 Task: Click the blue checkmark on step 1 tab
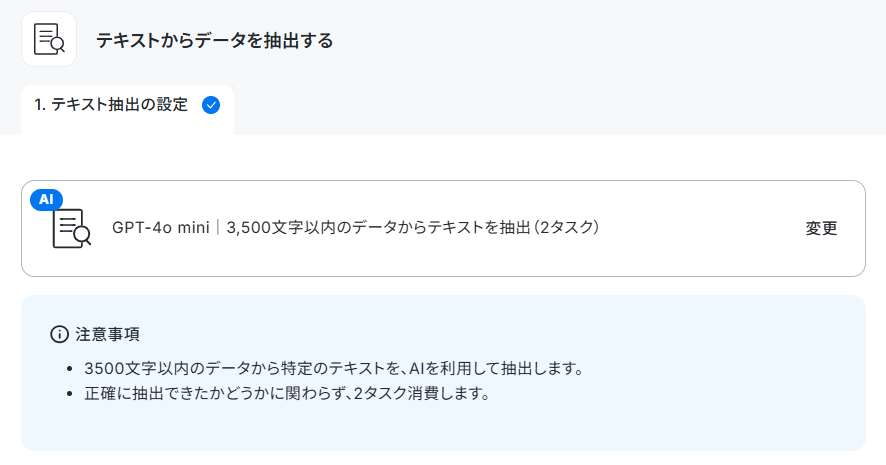point(211,105)
